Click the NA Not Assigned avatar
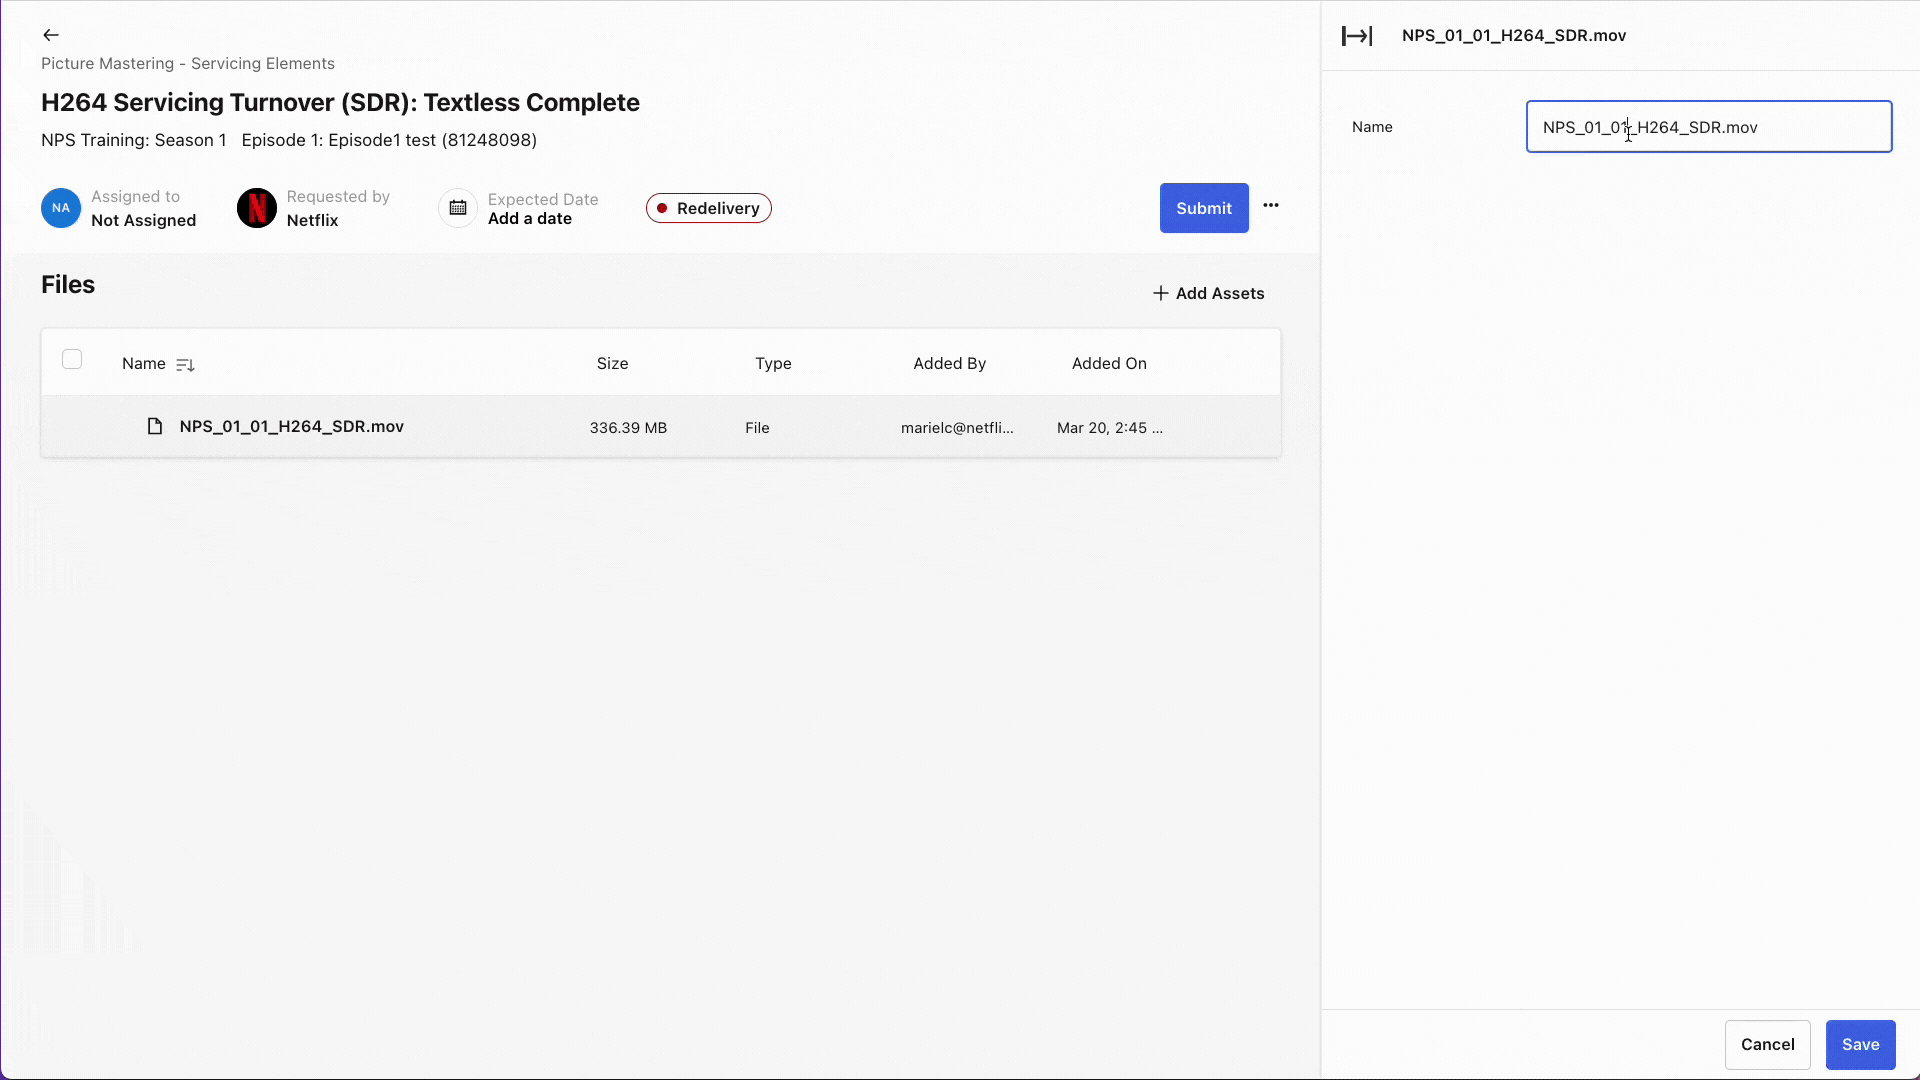This screenshot has height=1080, width=1920. (x=60, y=208)
